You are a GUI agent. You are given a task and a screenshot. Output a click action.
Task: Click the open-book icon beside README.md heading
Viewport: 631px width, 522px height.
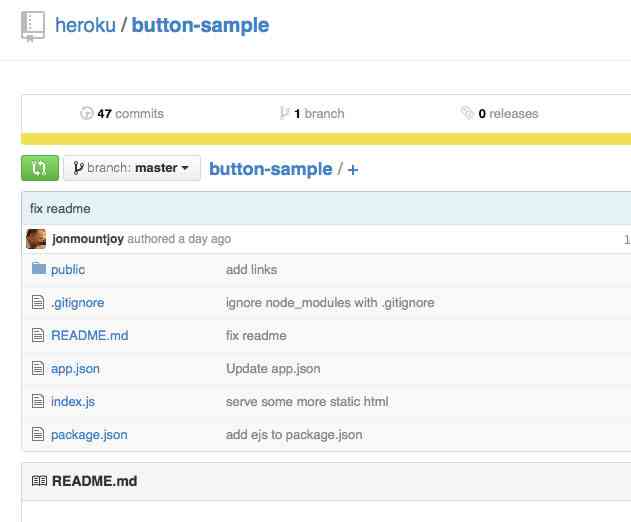[39, 481]
